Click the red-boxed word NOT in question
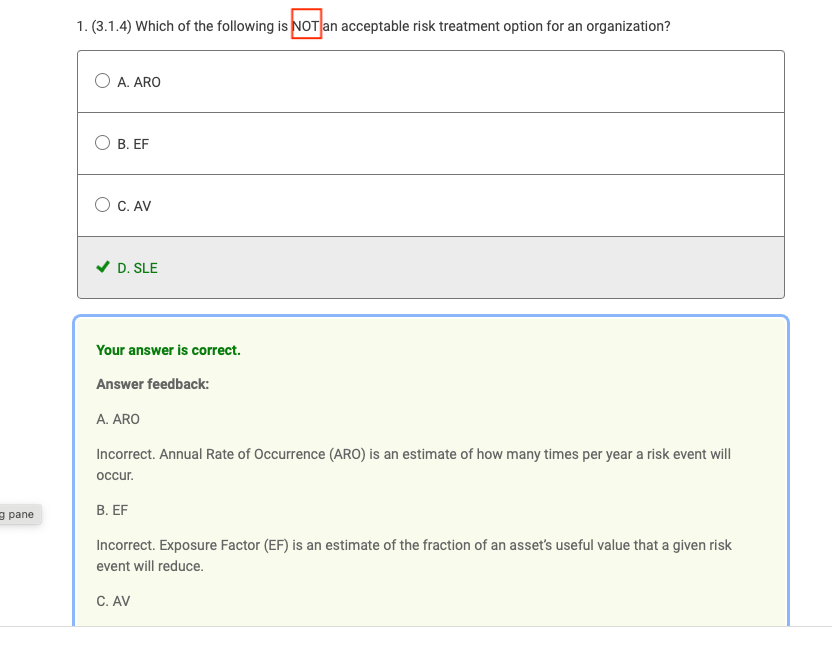832x645 pixels. (x=306, y=26)
